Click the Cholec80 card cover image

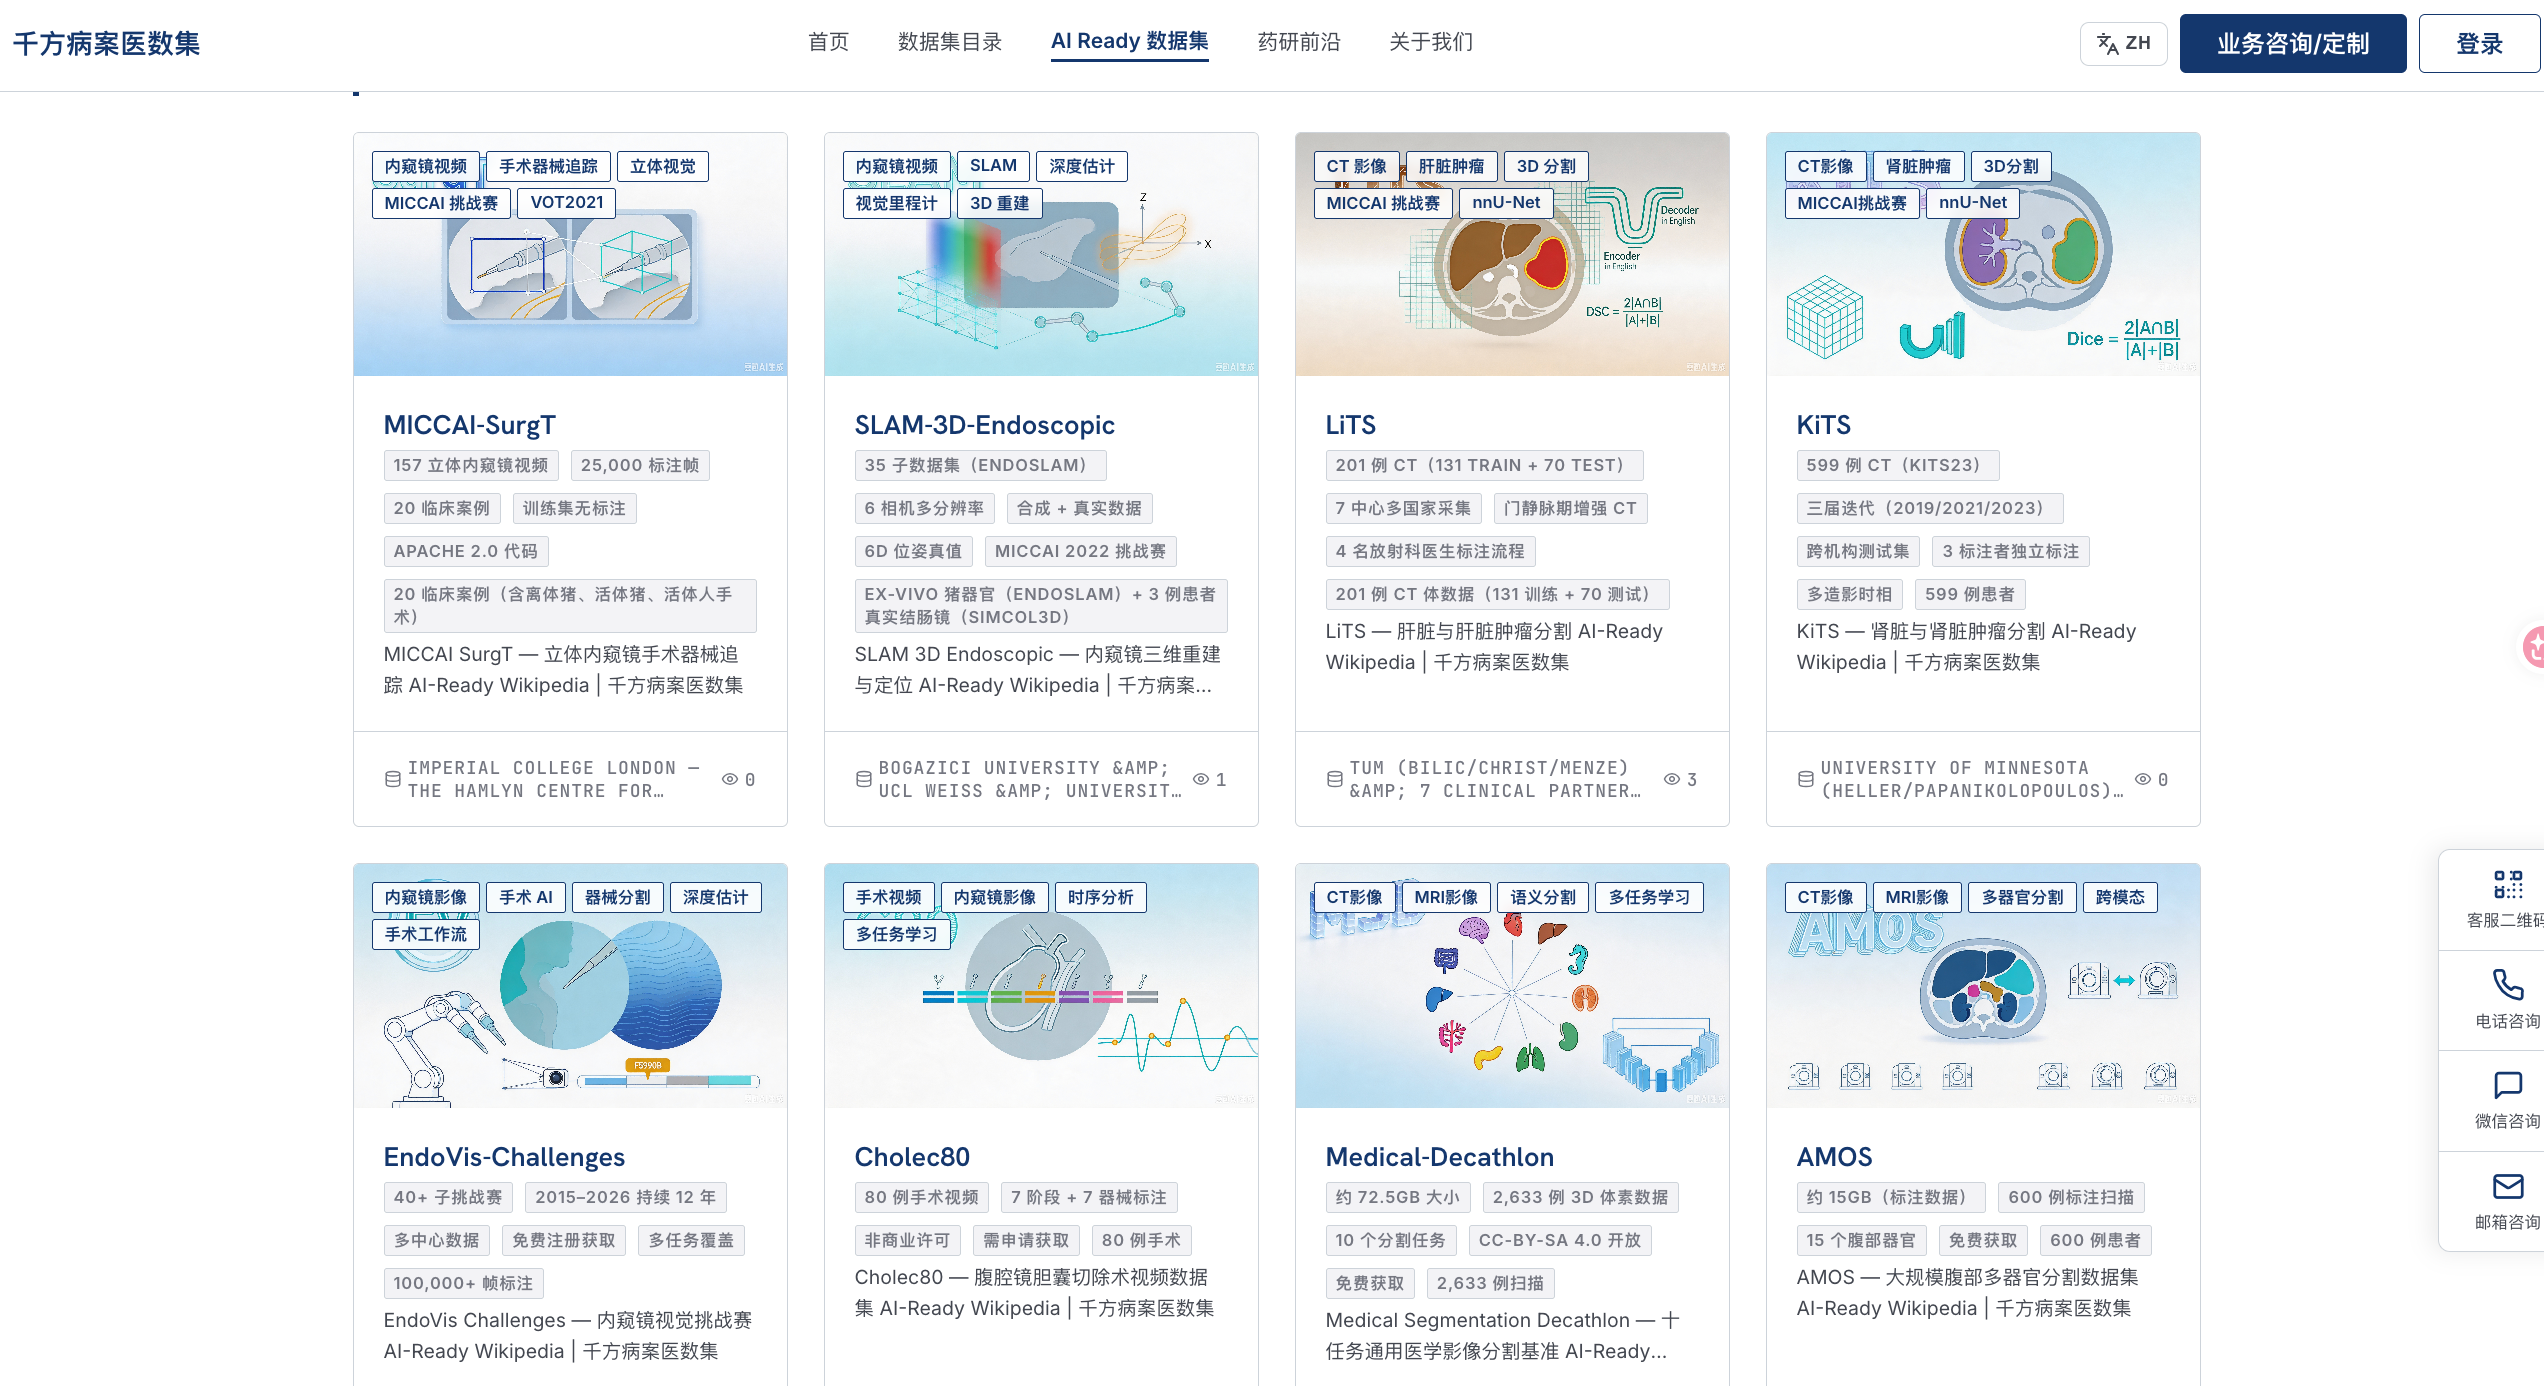point(1041,986)
